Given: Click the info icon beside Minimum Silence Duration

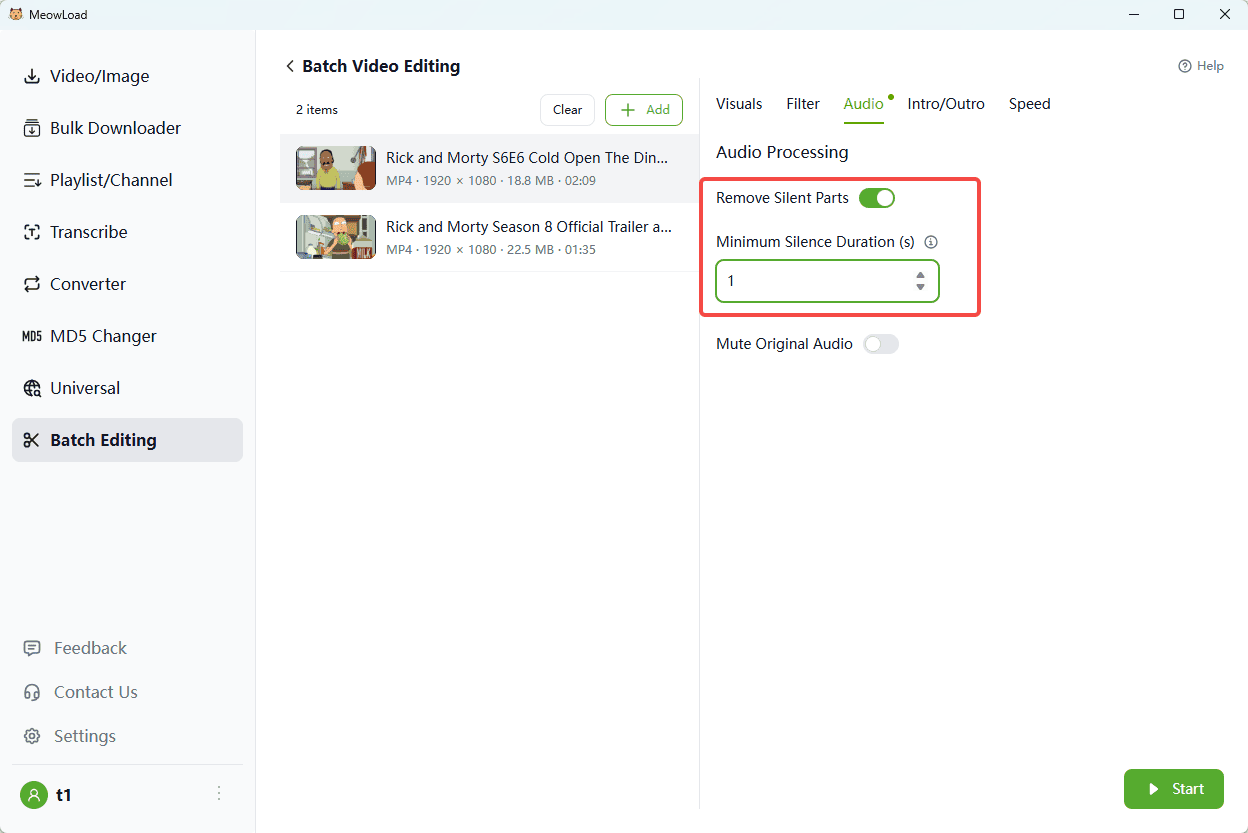Looking at the screenshot, I should [x=931, y=242].
